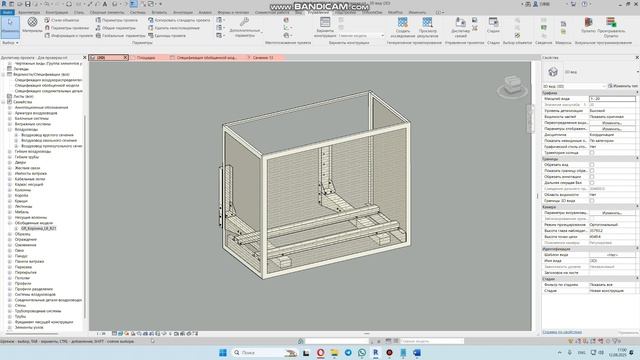Click the Масштаб вида 1:20 field

click(612, 99)
